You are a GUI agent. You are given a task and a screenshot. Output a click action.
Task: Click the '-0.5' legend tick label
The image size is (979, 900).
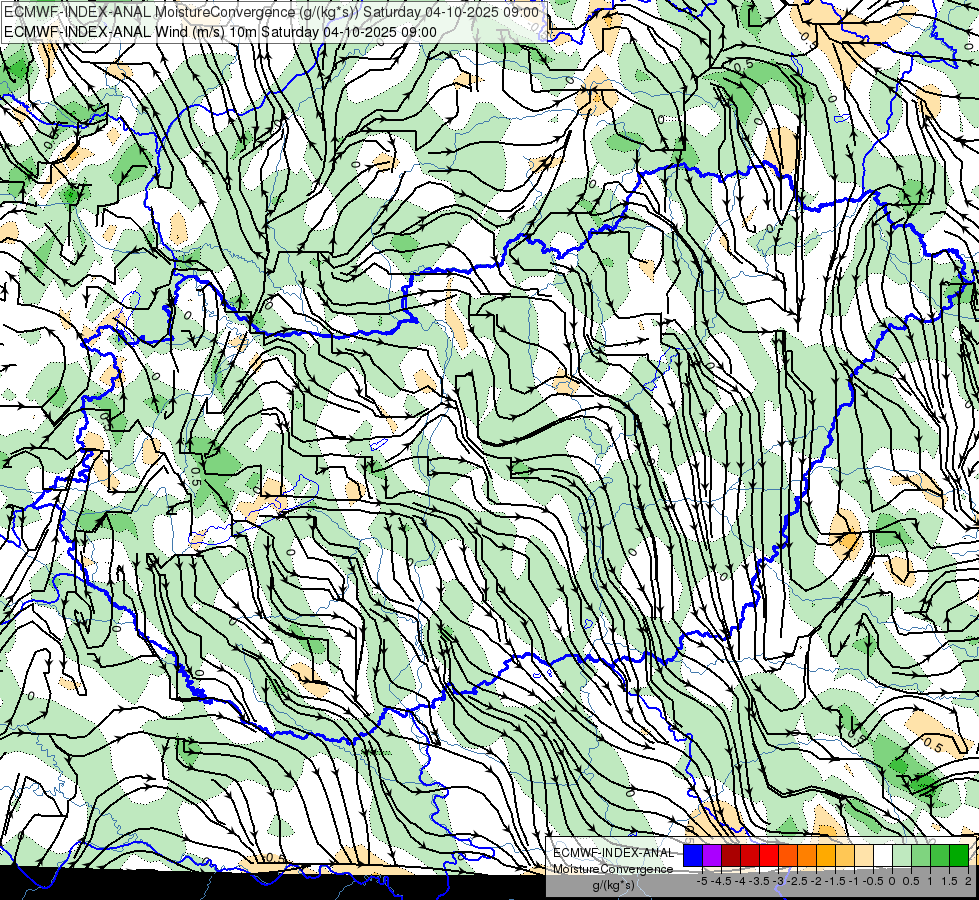[x=873, y=881]
